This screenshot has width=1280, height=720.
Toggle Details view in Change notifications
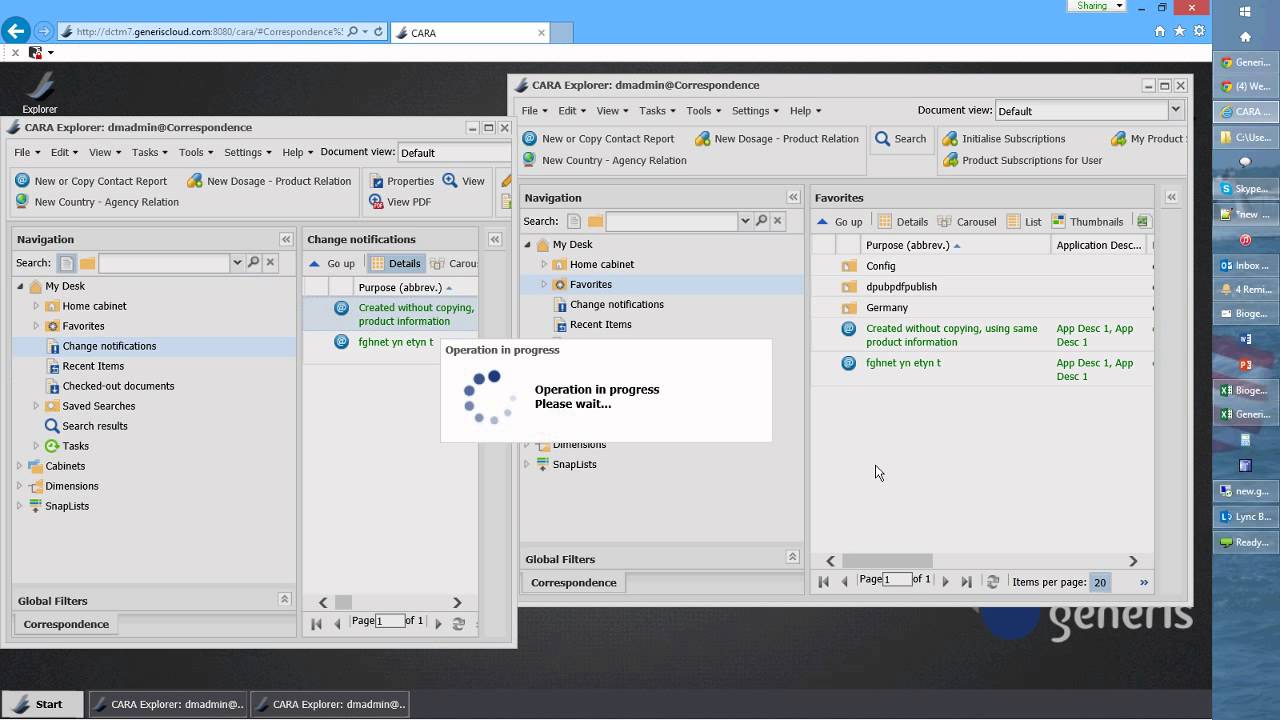(x=395, y=264)
